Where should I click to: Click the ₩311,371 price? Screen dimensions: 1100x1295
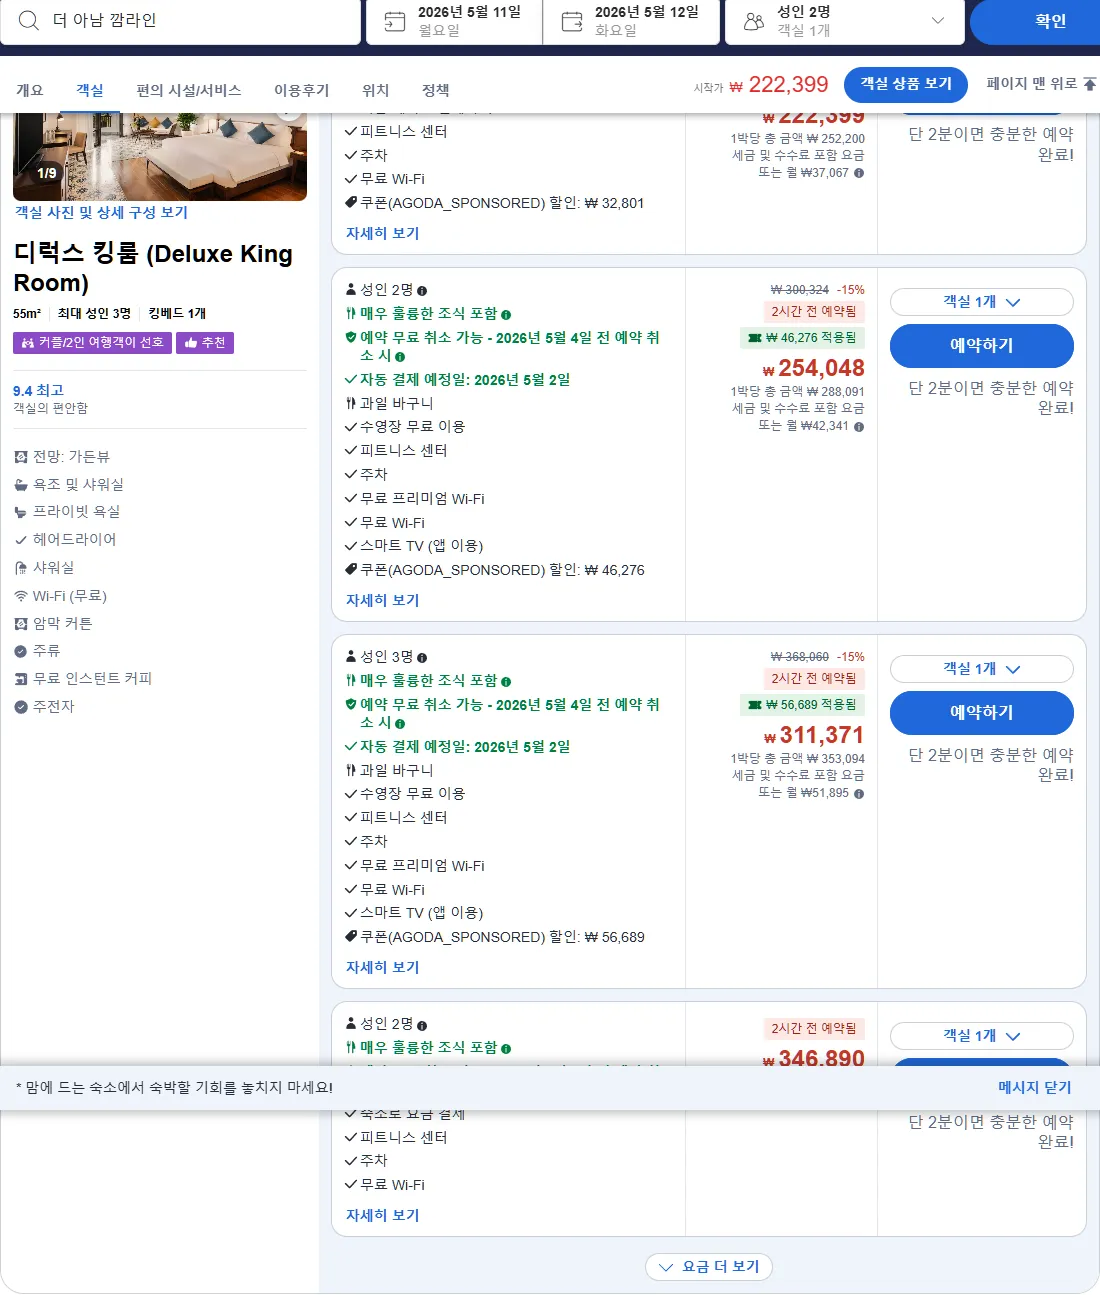(813, 735)
